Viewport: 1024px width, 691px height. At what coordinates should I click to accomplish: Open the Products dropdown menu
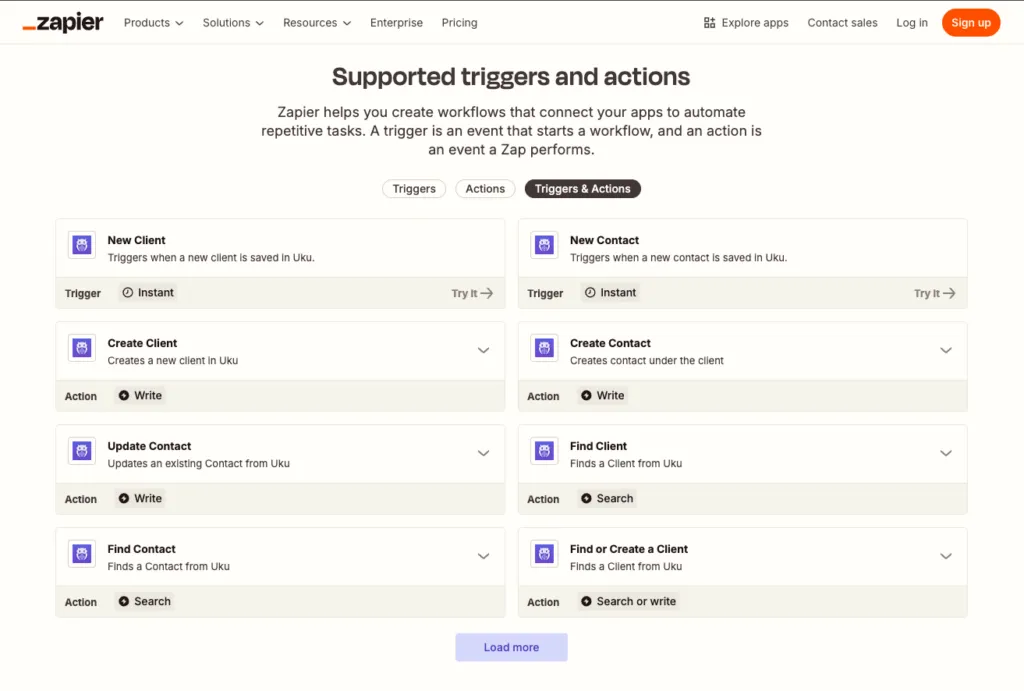pyautogui.click(x=153, y=23)
